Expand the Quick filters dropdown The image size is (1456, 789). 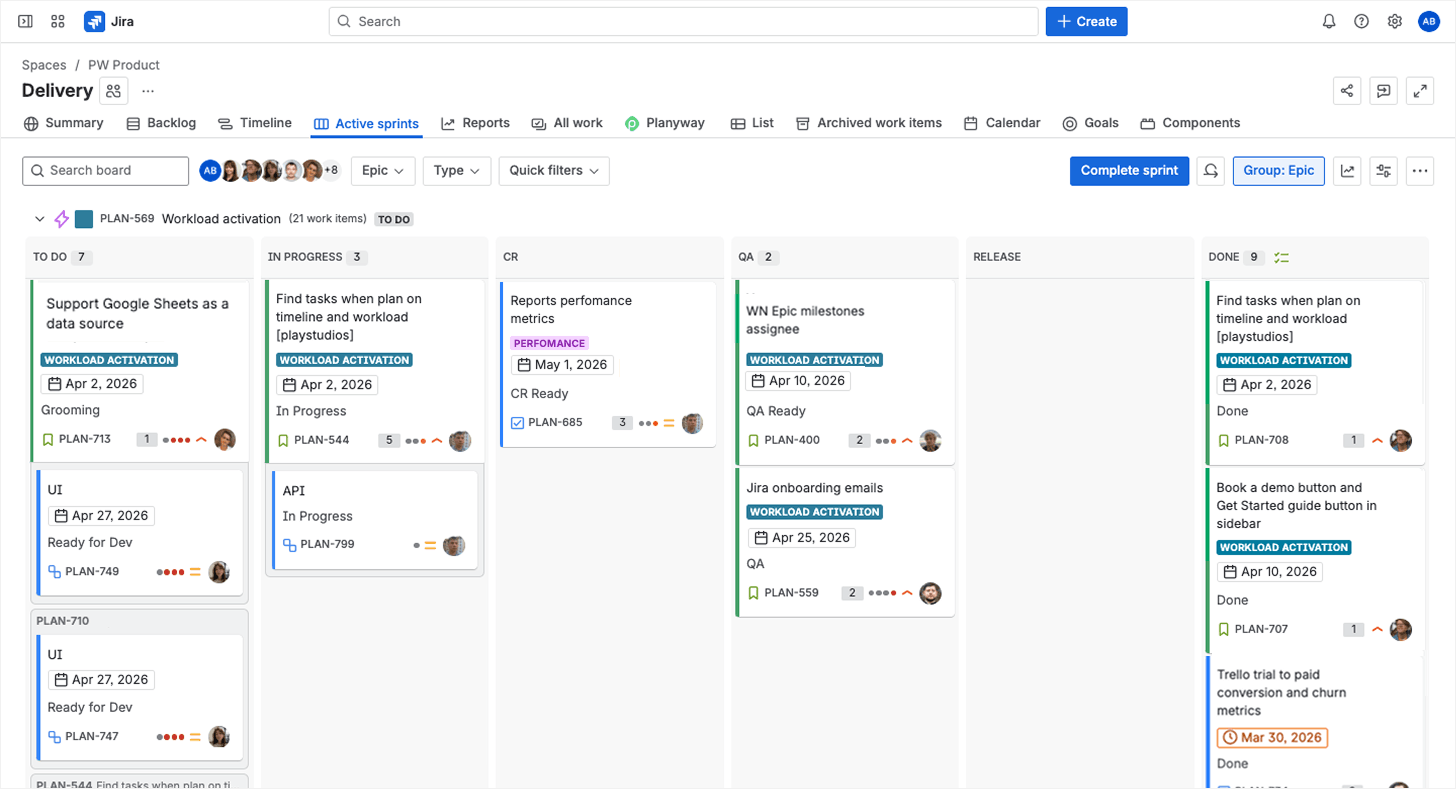click(x=553, y=171)
